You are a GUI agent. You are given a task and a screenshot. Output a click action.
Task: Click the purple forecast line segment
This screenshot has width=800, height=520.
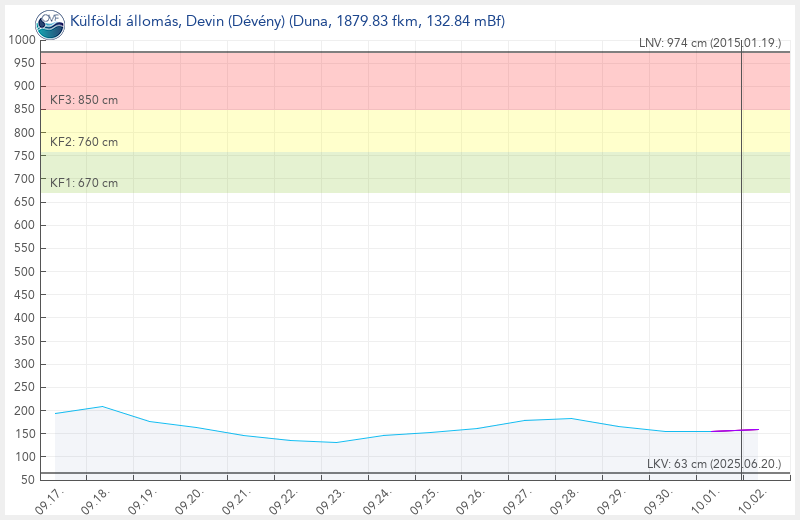[735, 430]
